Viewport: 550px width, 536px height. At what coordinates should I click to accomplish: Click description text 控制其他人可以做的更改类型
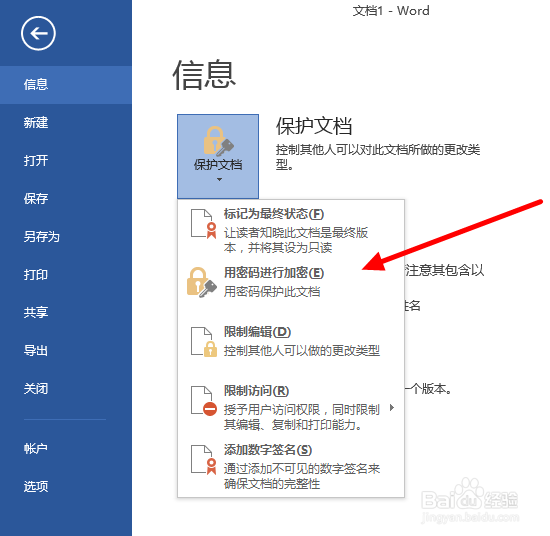coord(302,350)
